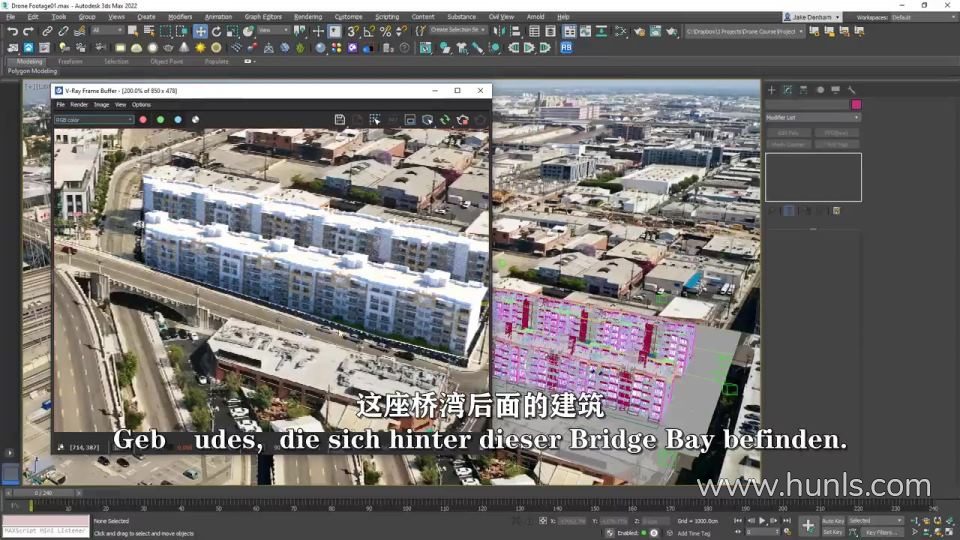Choose the Select by Name tool
This screenshot has height=540, width=960.
pos(149,31)
